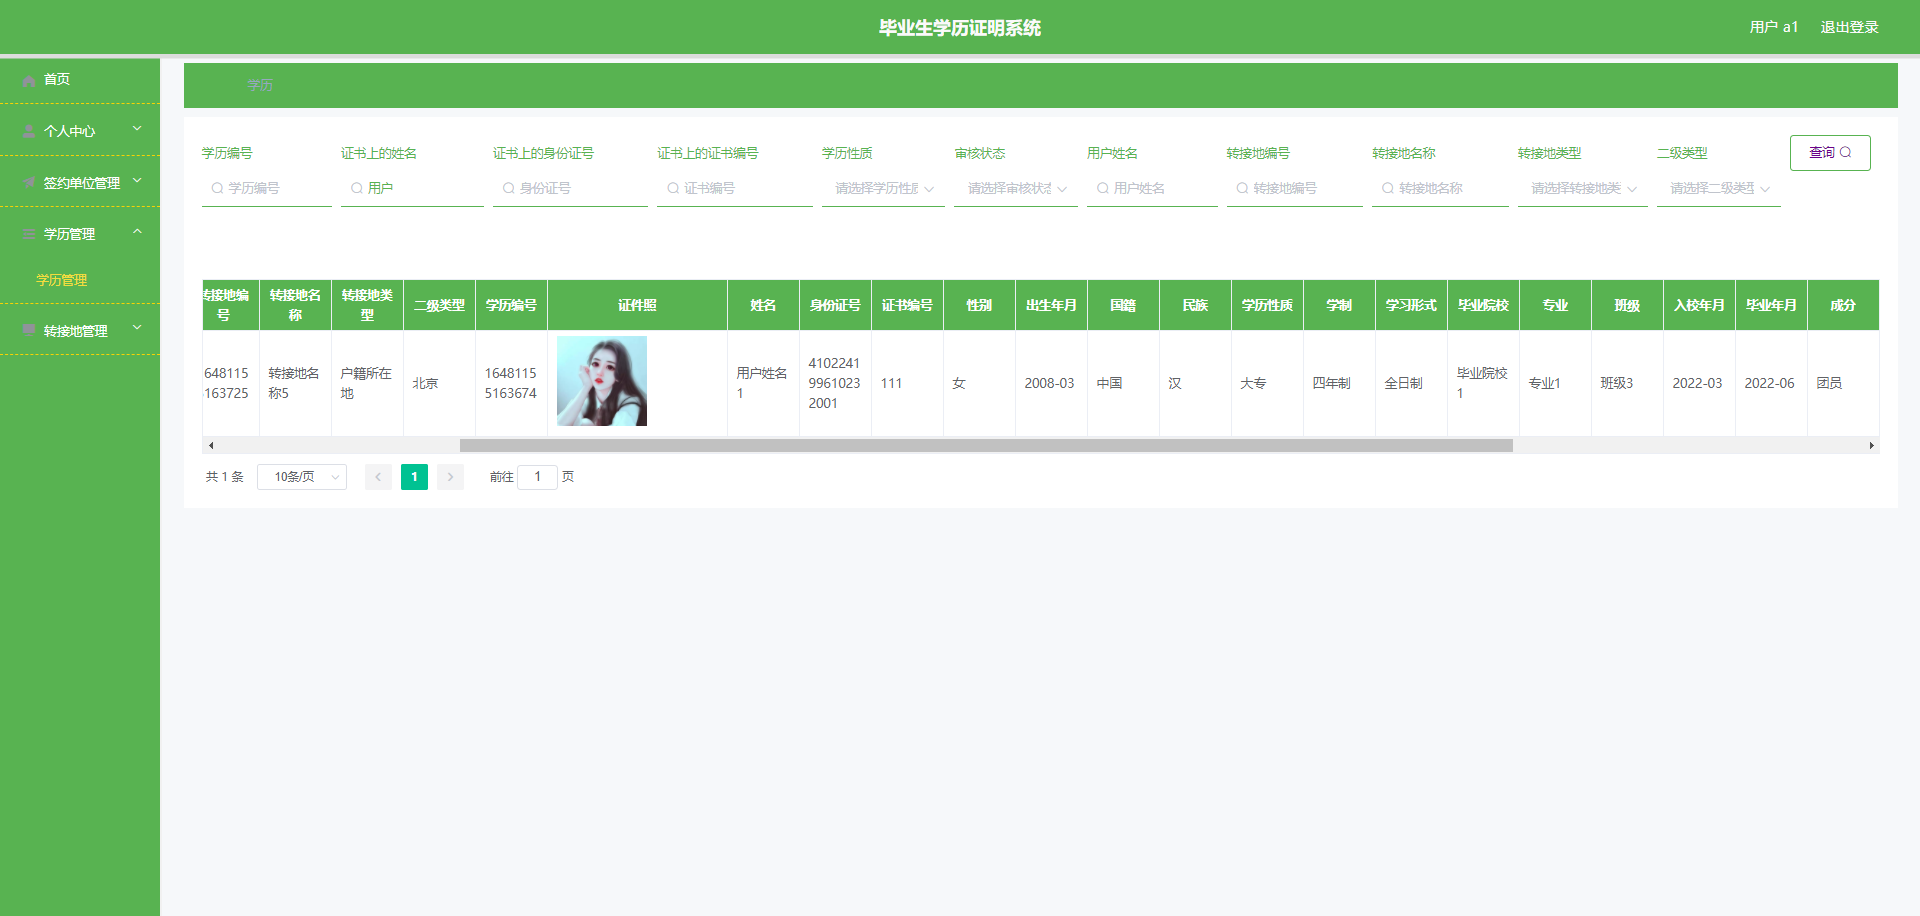Click the 学习形式 column header
This screenshot has height=916, width=1920.
point(1411,305)
